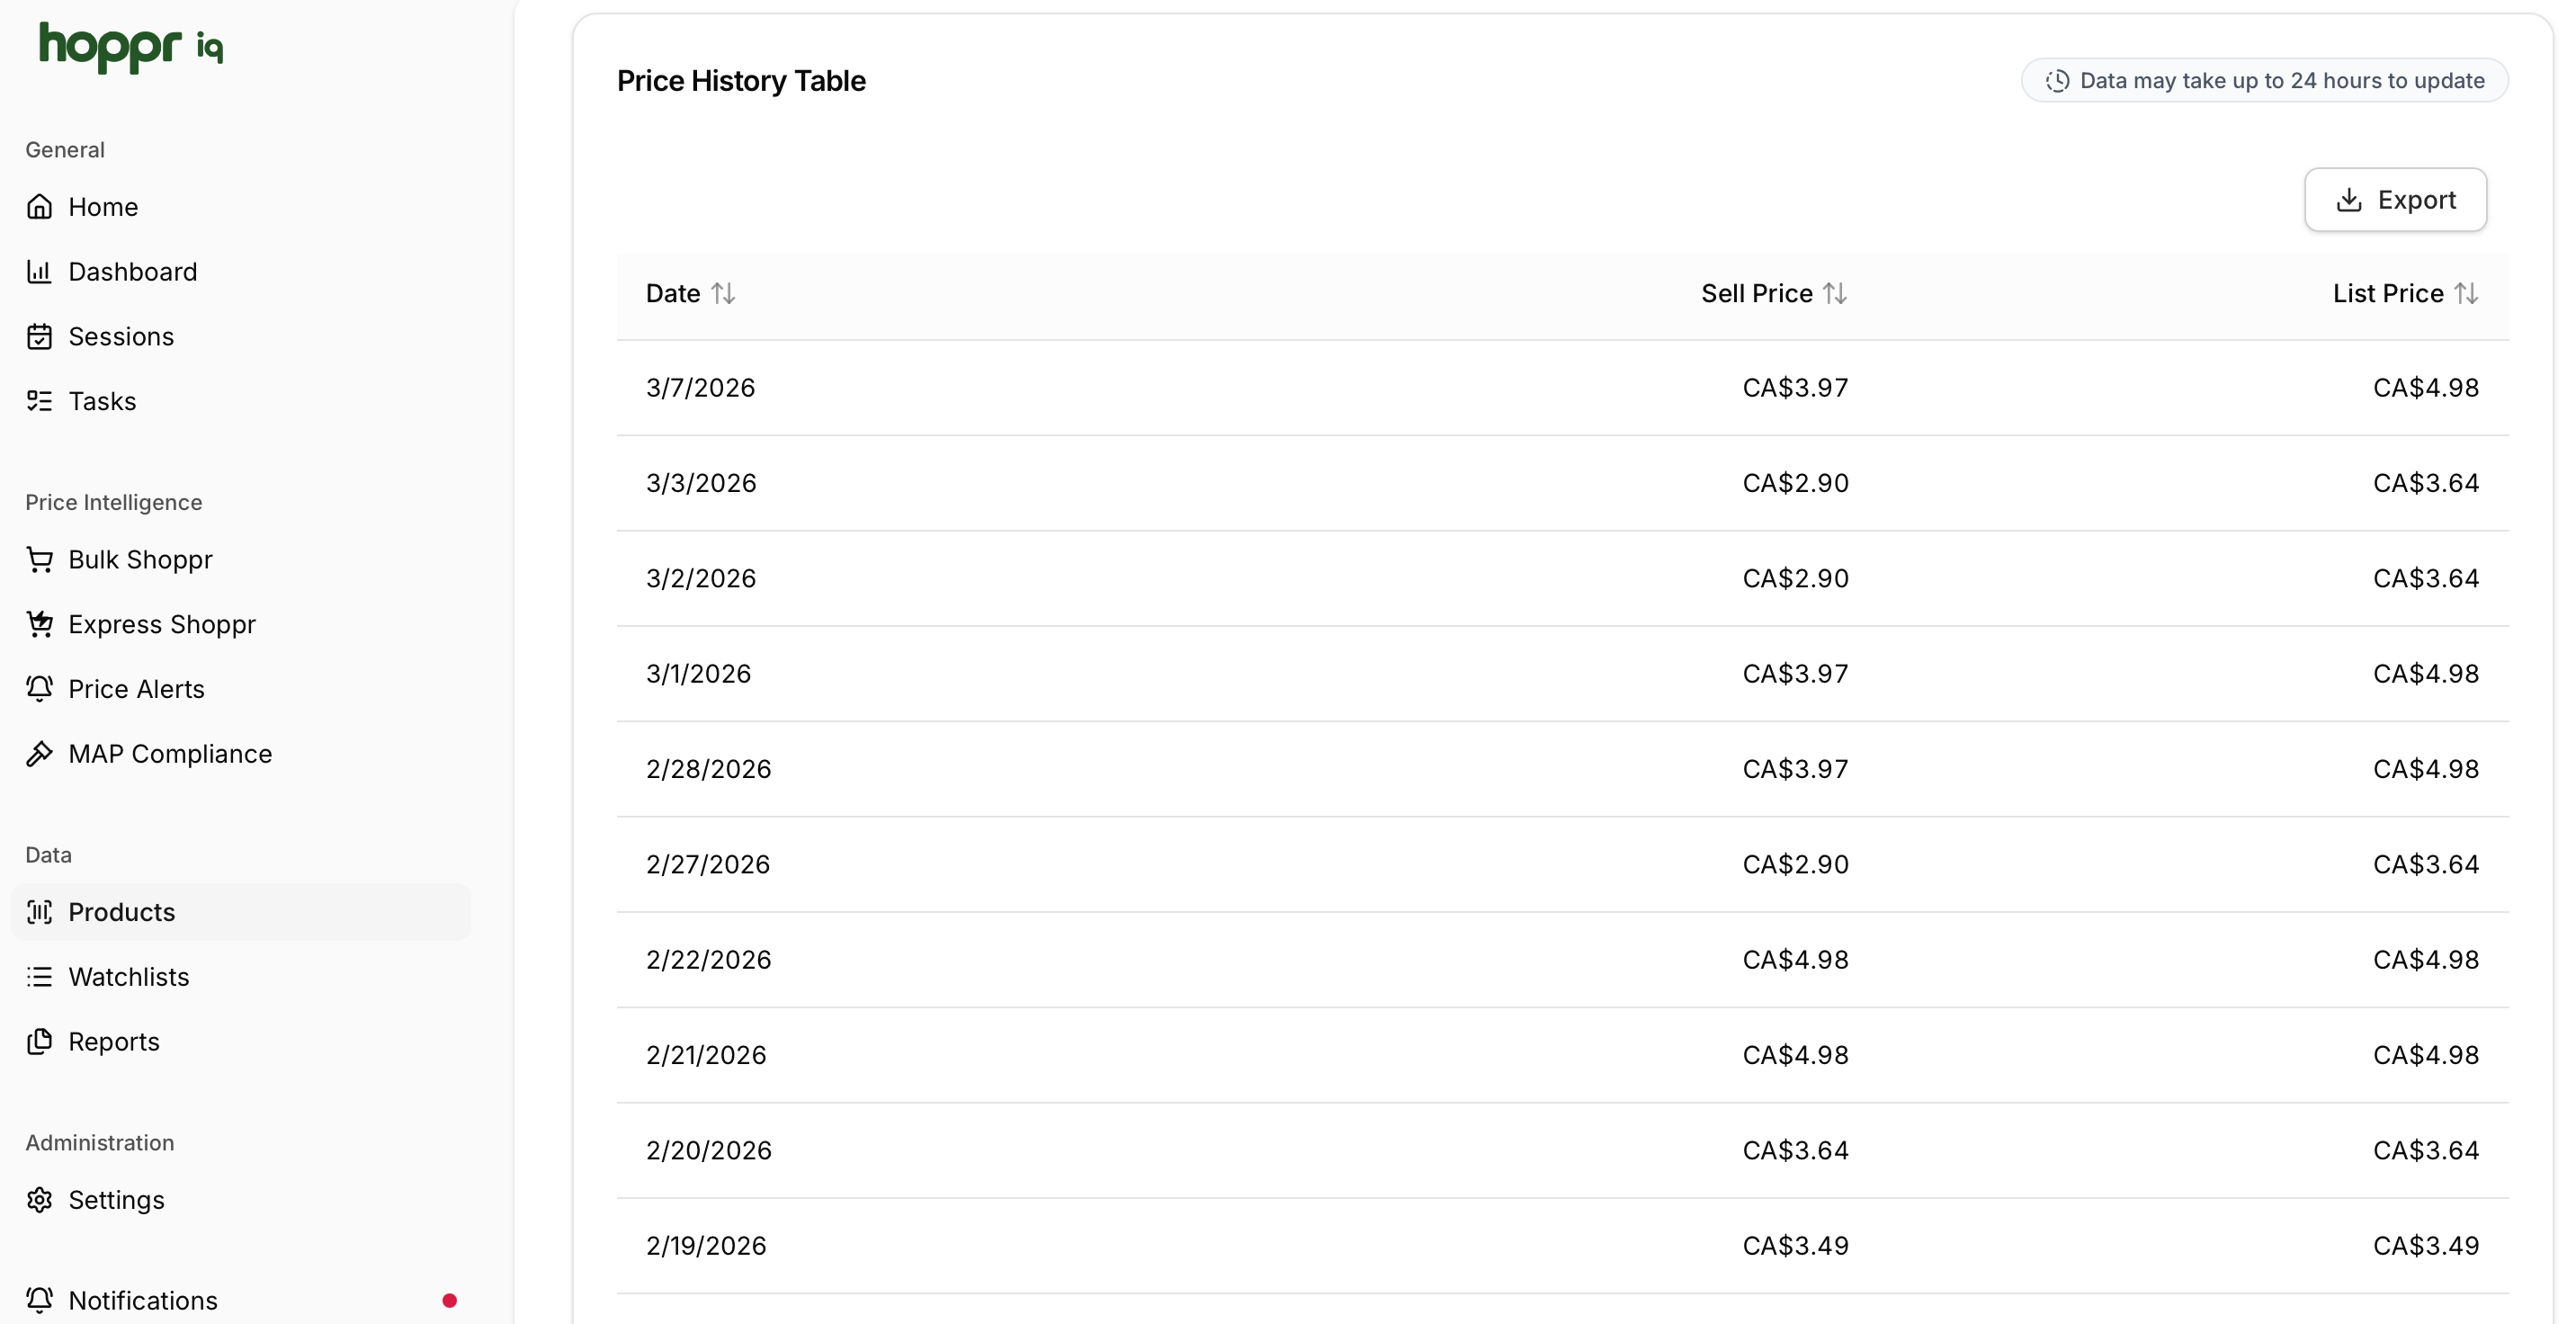The width and height of the screenshot is (2576, 1324).
Task: Click the Sessions calendar icon
Action: (x=39, y=337)
